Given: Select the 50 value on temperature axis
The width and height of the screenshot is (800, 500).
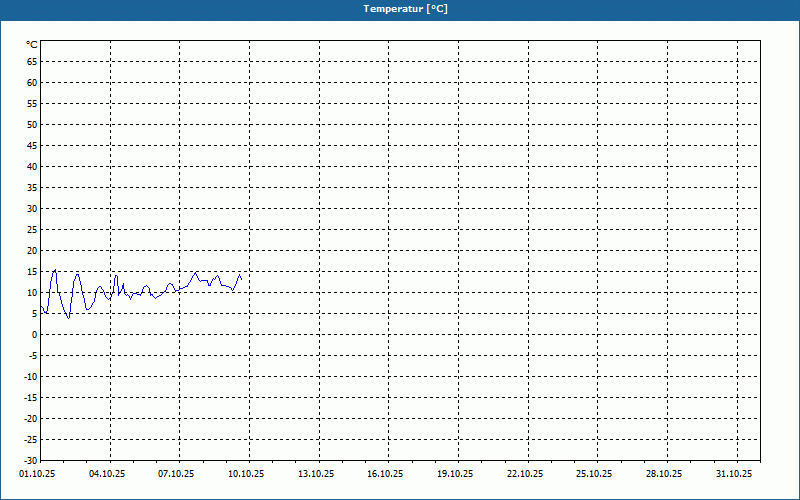Looking at the screenshot, I should pyautogui.click(x=32, y=124).
